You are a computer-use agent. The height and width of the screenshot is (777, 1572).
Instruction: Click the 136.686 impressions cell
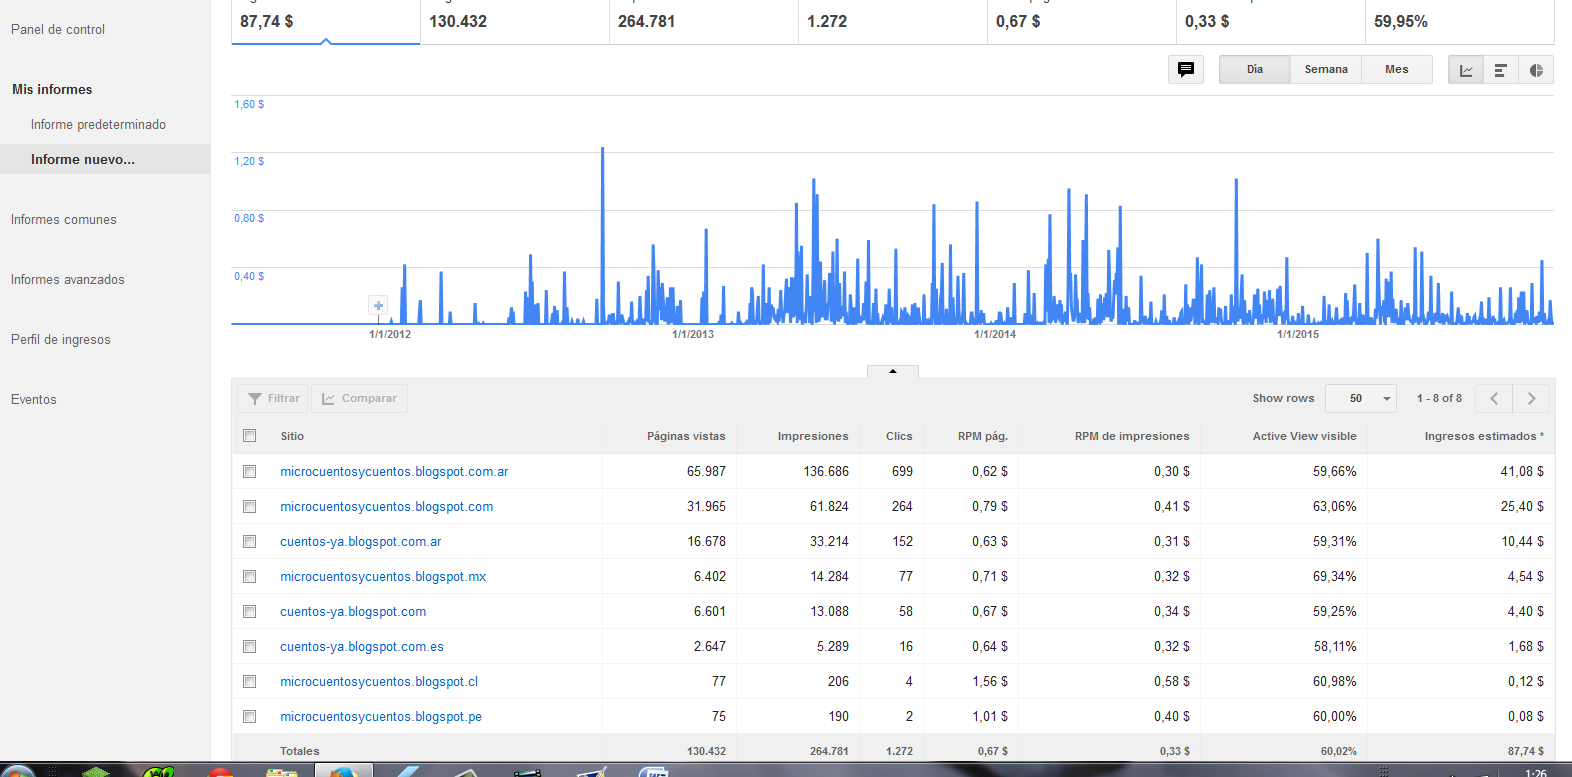coord(826,472)
